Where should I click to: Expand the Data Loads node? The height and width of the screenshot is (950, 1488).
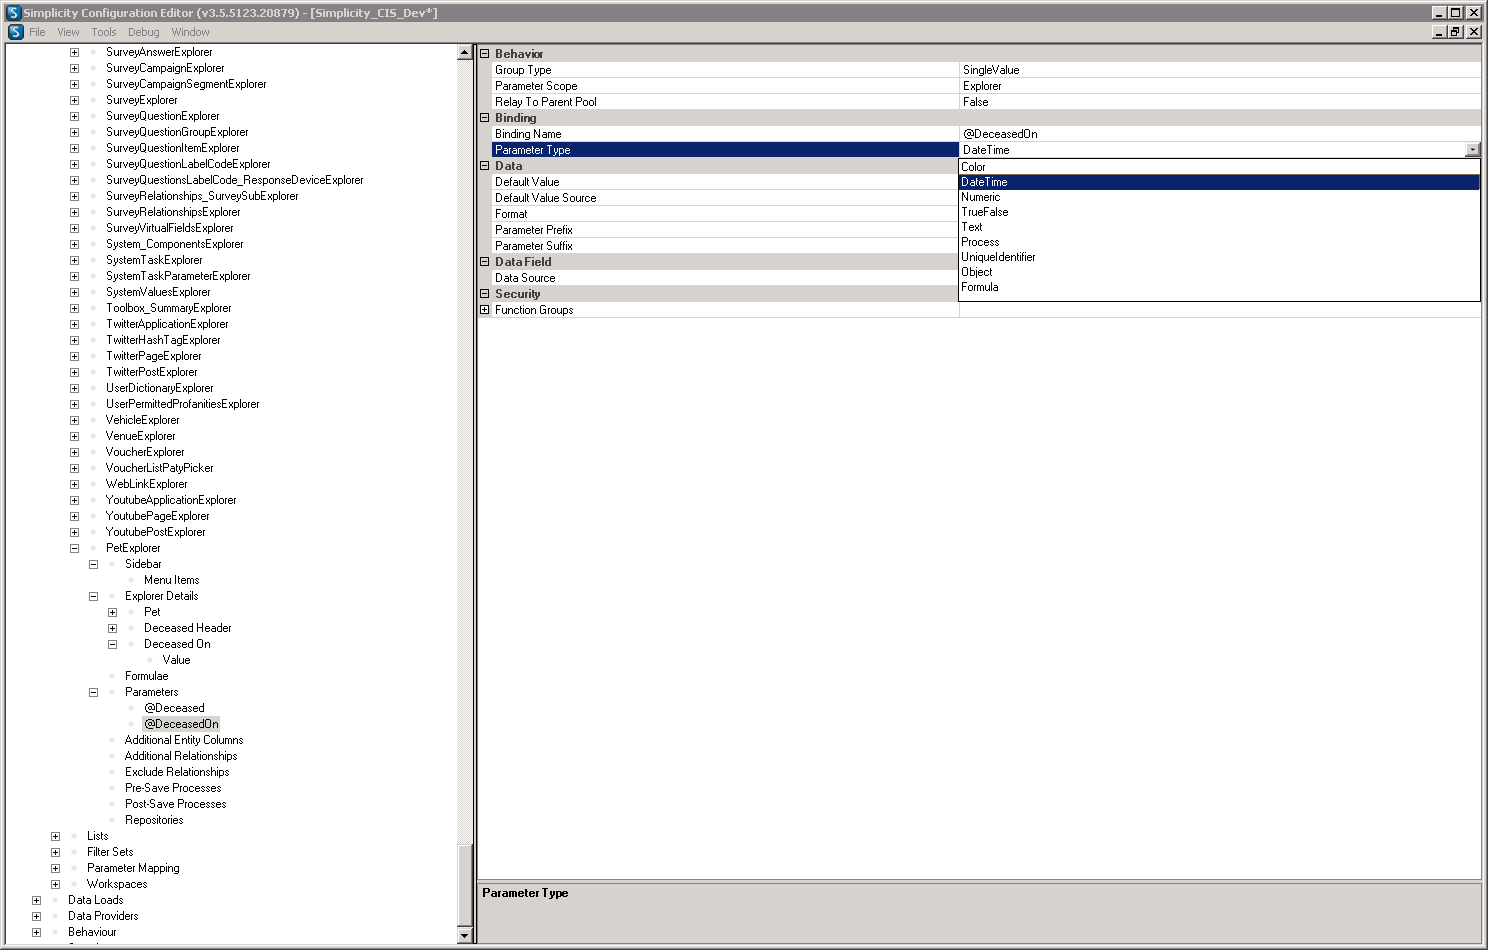[36, 900]
